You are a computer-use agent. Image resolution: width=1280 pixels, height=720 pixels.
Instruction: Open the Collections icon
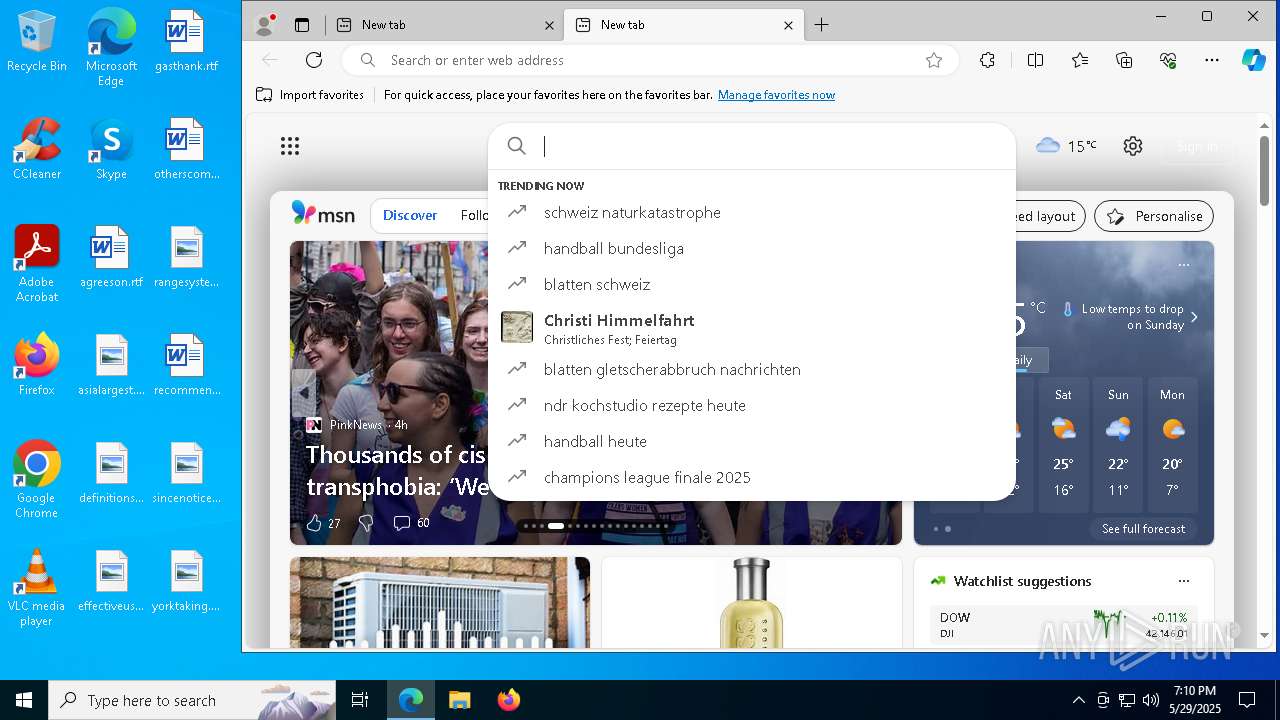[x=1124, y=60]
